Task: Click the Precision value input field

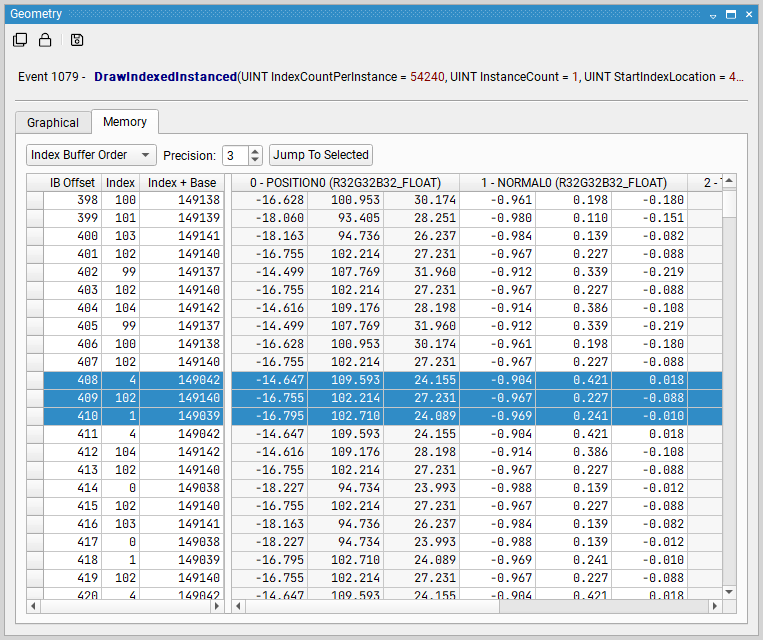Action: [234, 155]
